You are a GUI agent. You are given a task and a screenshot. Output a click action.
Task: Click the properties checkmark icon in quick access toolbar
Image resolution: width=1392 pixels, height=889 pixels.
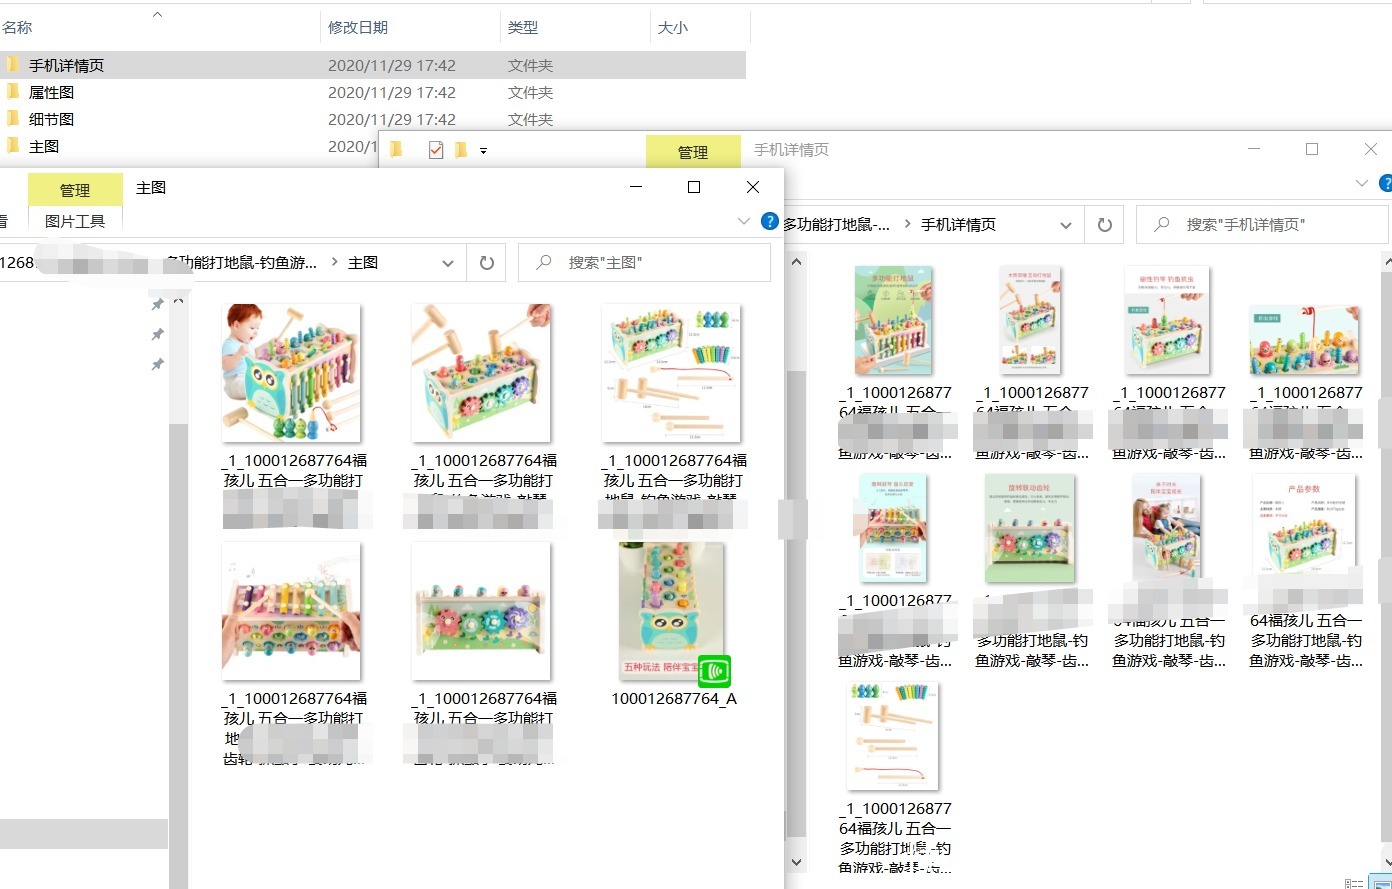pos(436,150)
